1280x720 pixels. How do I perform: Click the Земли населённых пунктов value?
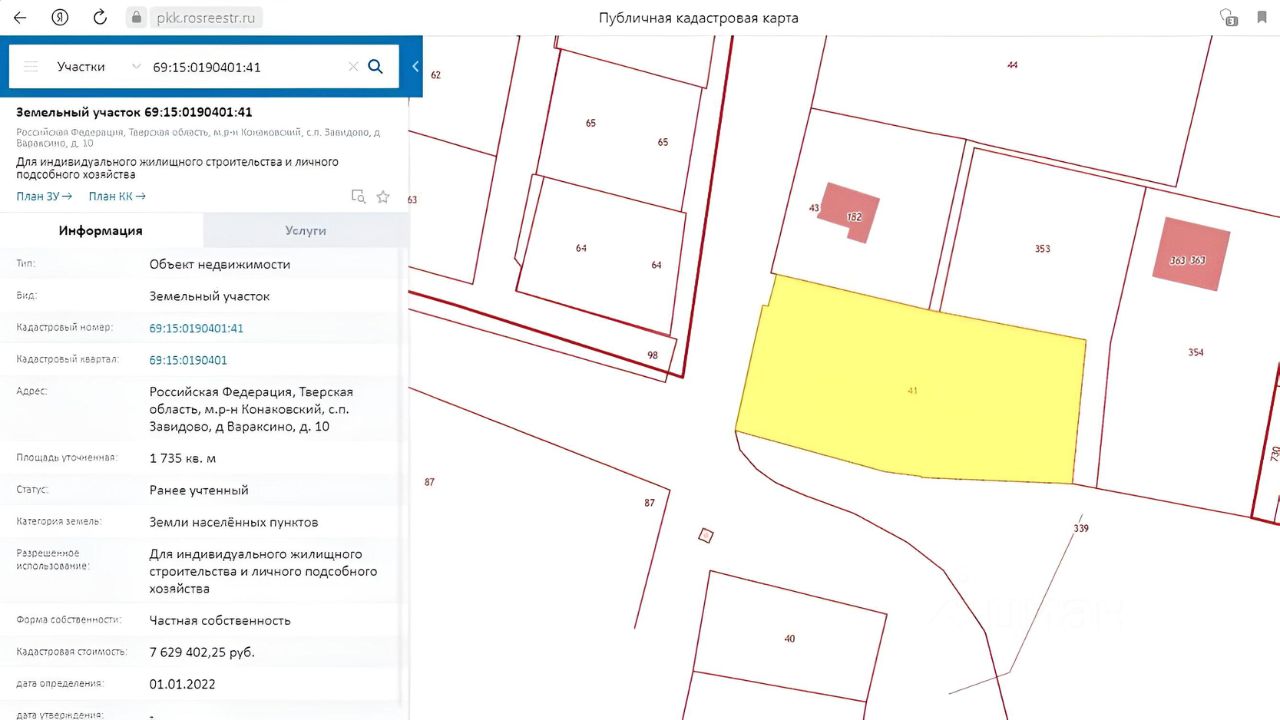234,522
